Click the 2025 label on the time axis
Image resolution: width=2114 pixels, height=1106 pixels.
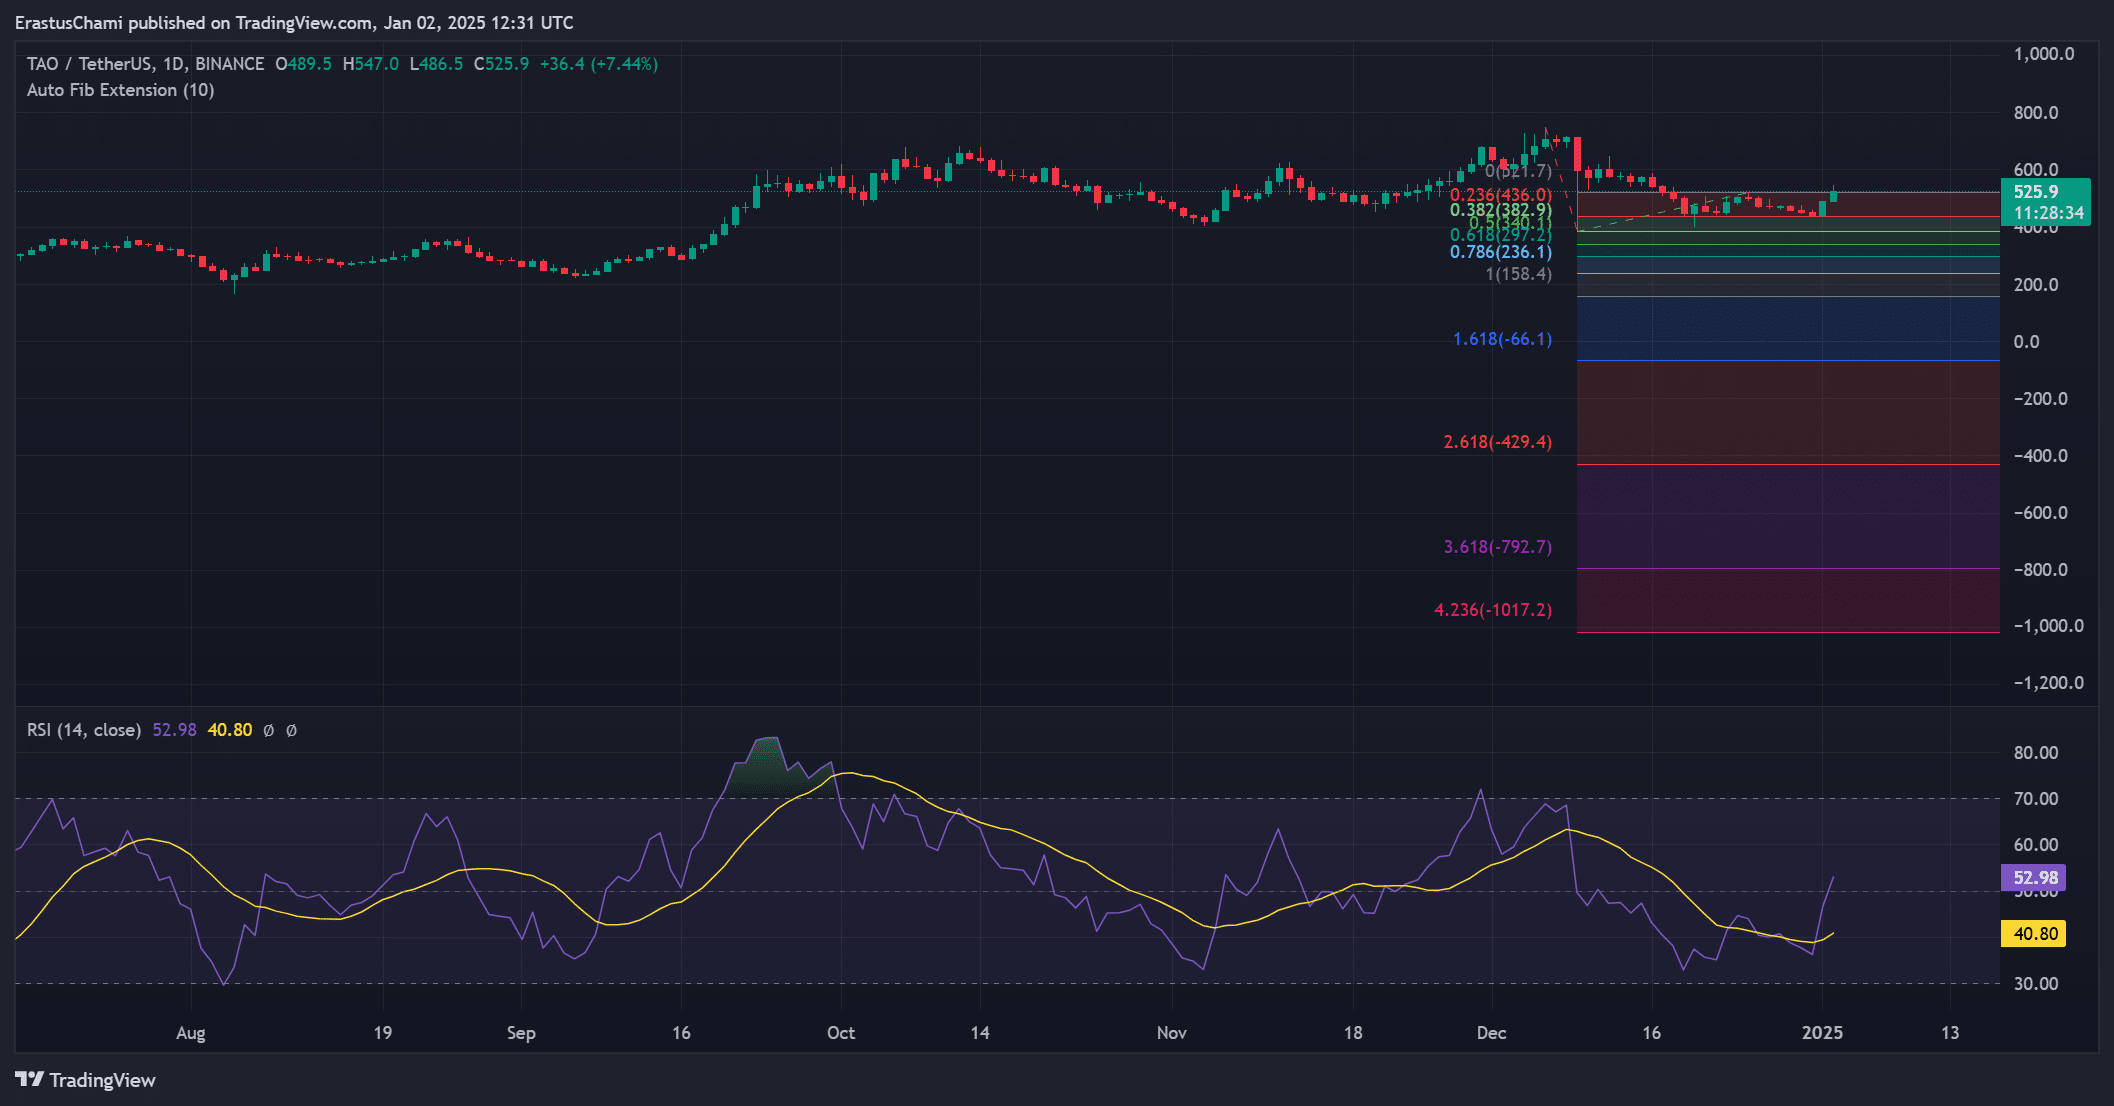click(1821, 1033)
